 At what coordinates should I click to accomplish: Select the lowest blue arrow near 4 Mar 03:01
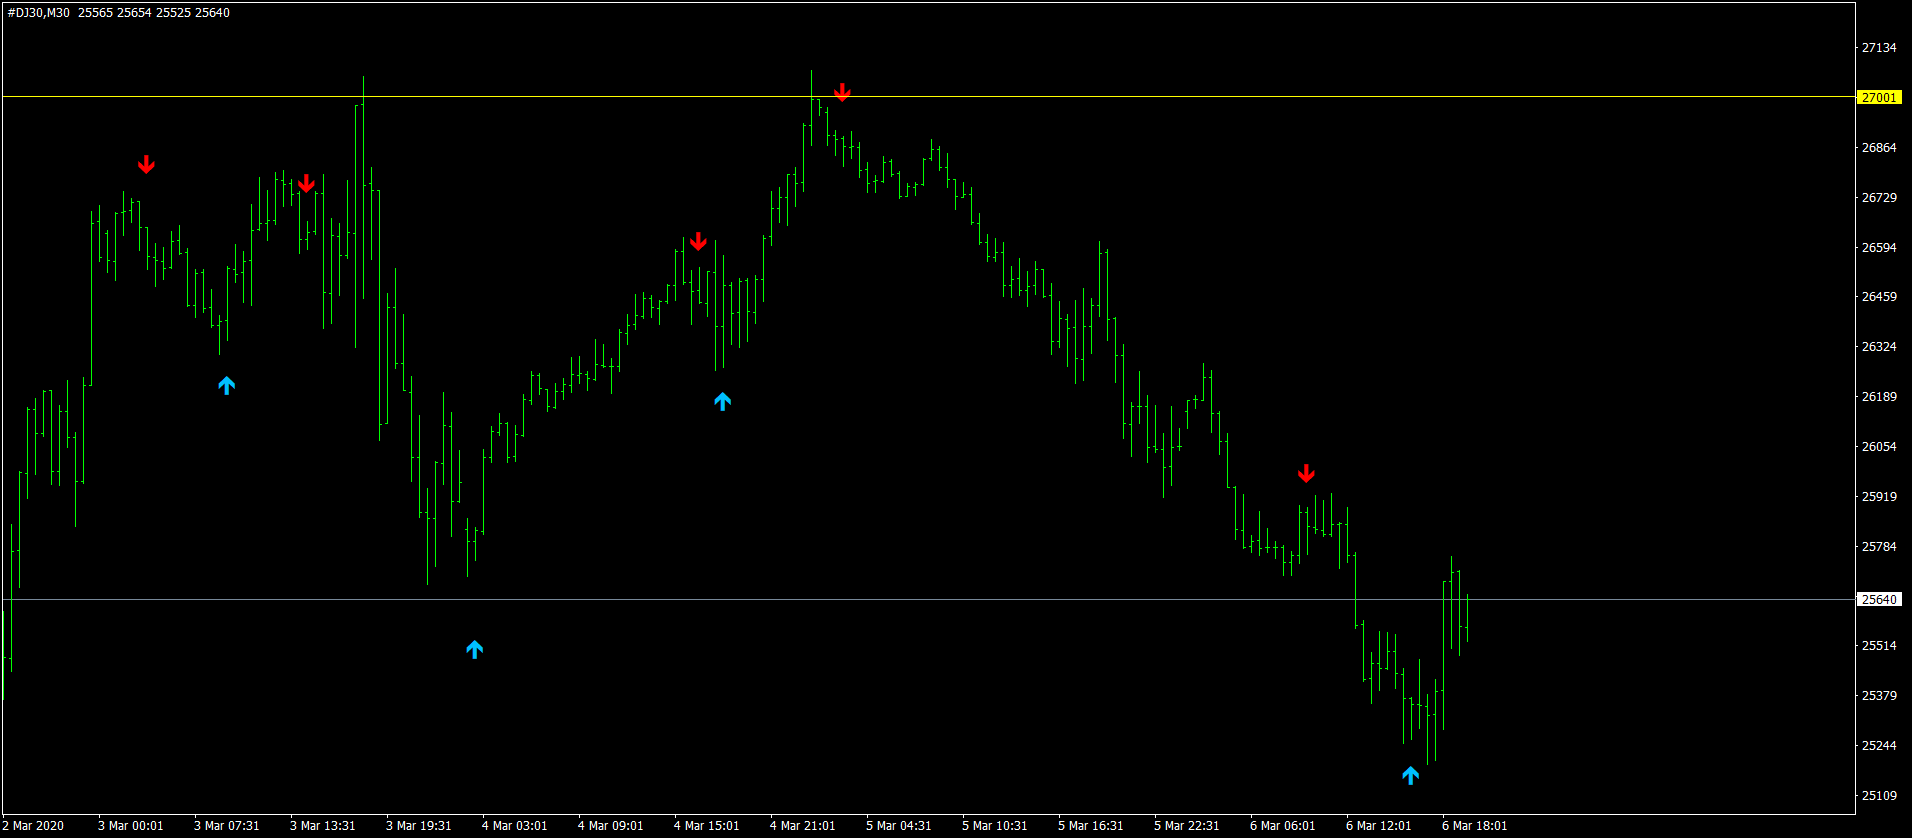tap(475, 650)
